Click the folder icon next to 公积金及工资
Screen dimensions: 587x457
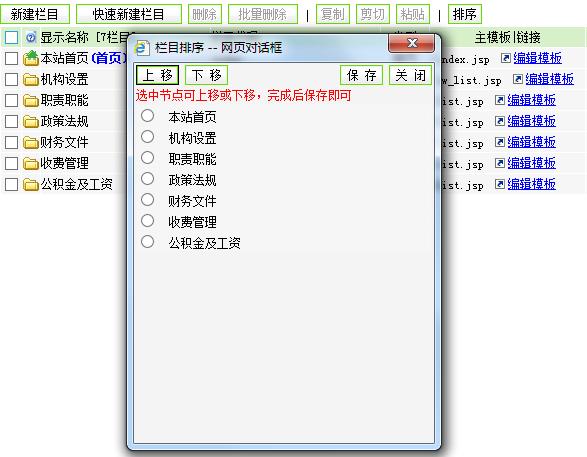click(x=31, y=184)
